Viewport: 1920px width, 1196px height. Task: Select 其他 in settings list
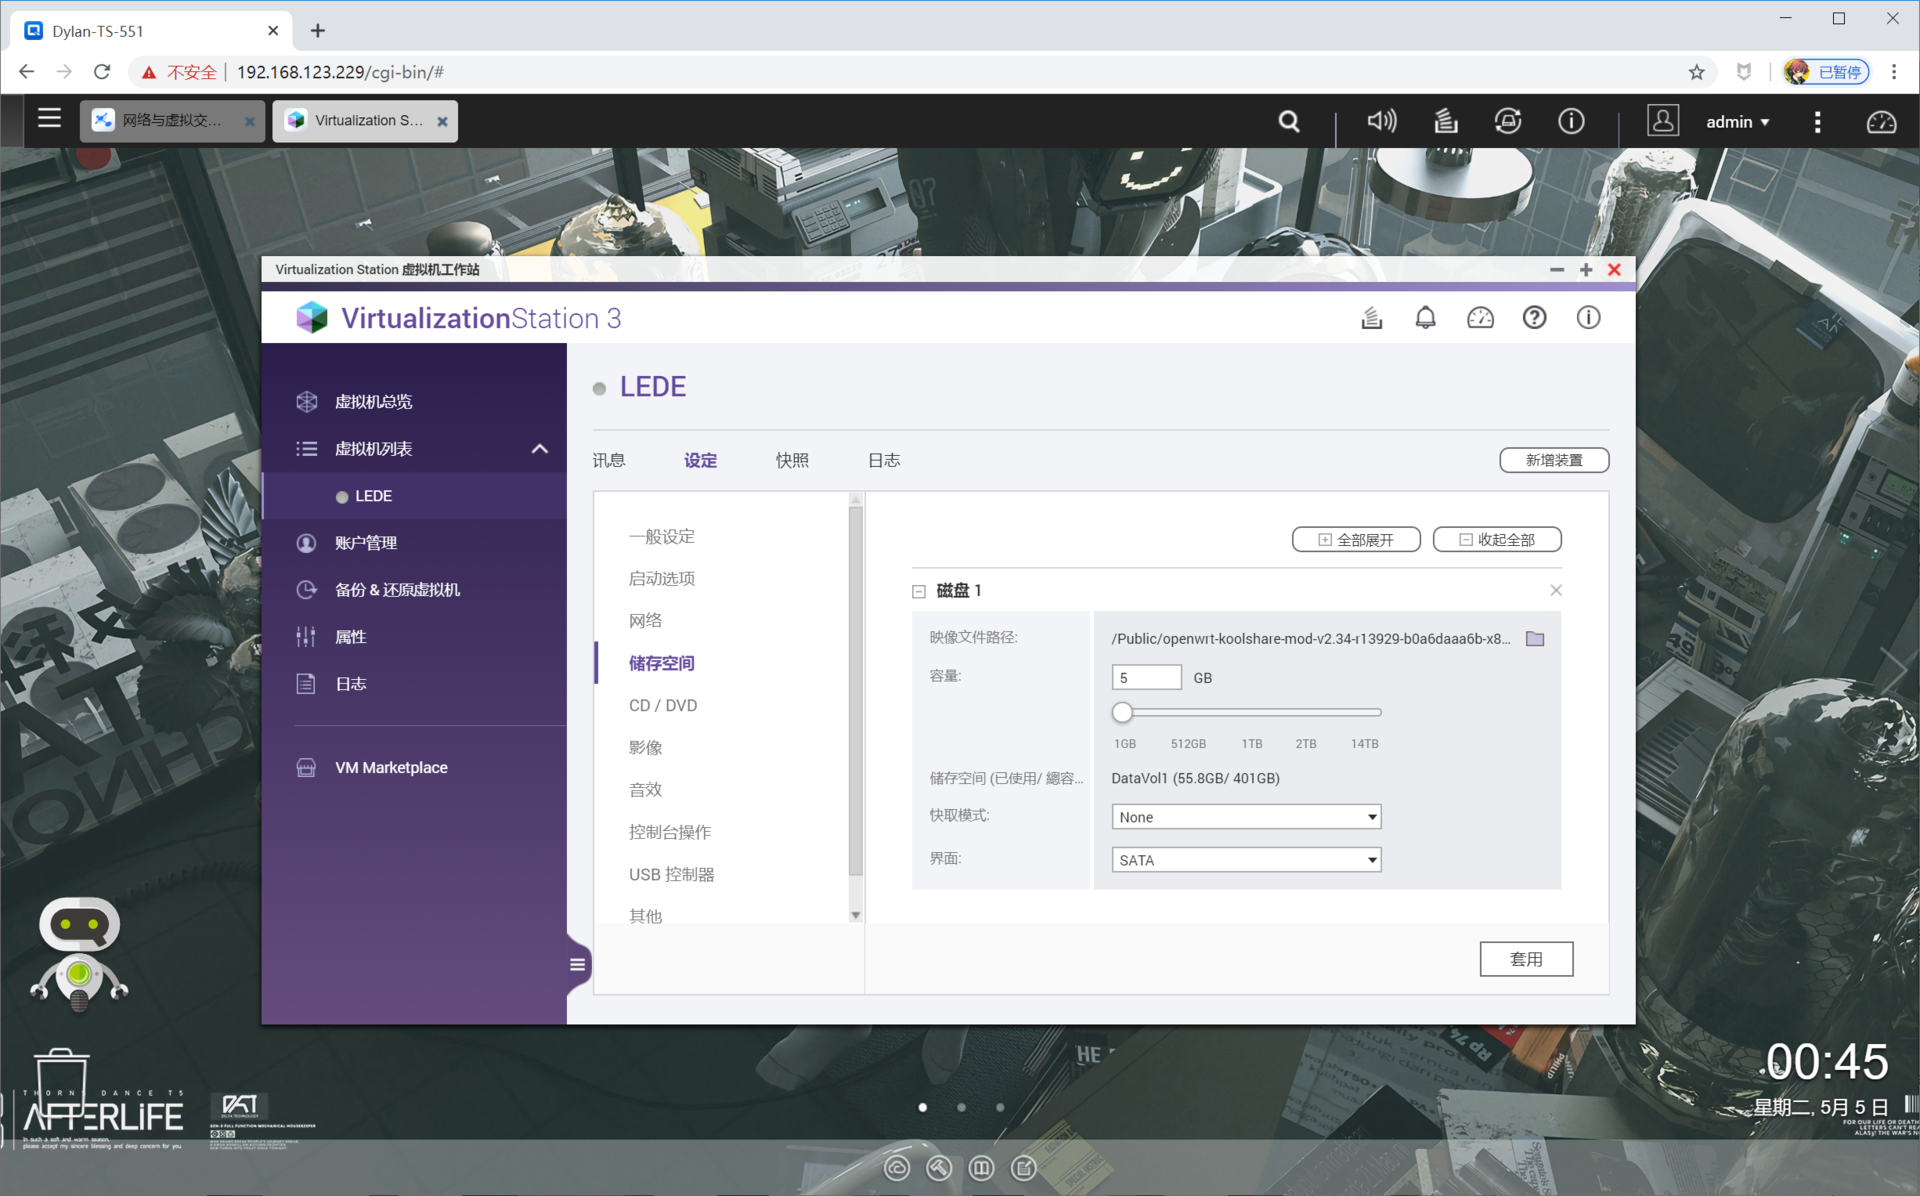pos(646,915)
